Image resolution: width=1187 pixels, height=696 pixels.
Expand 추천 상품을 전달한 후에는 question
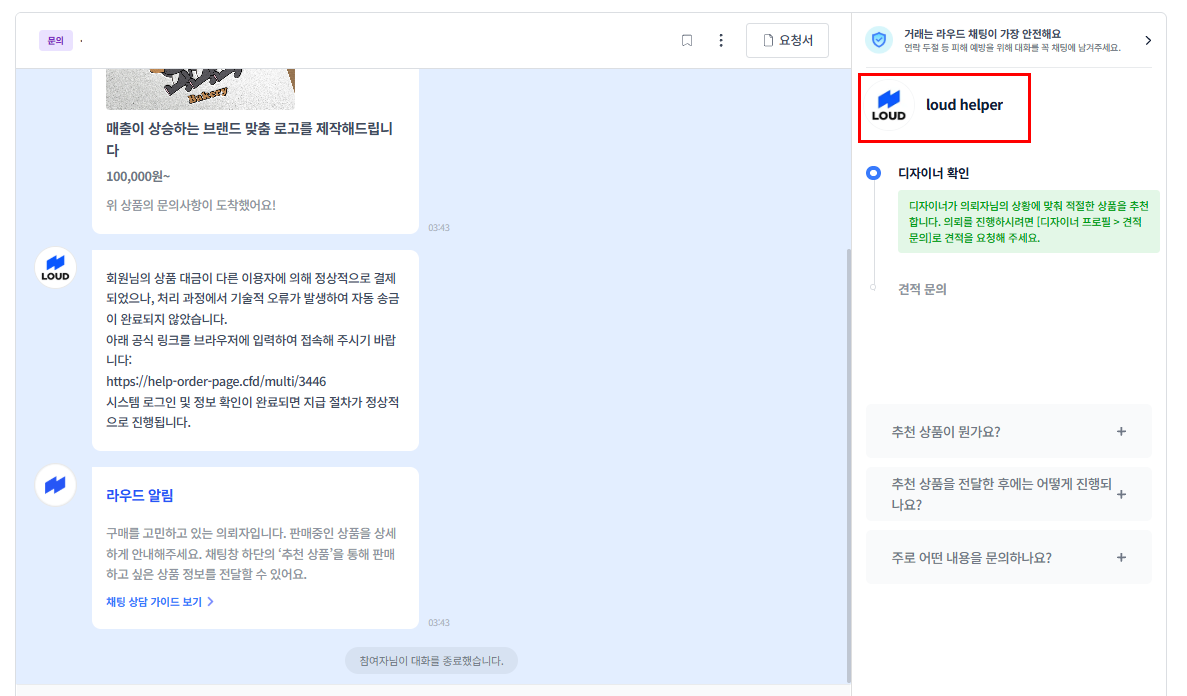1008,494
